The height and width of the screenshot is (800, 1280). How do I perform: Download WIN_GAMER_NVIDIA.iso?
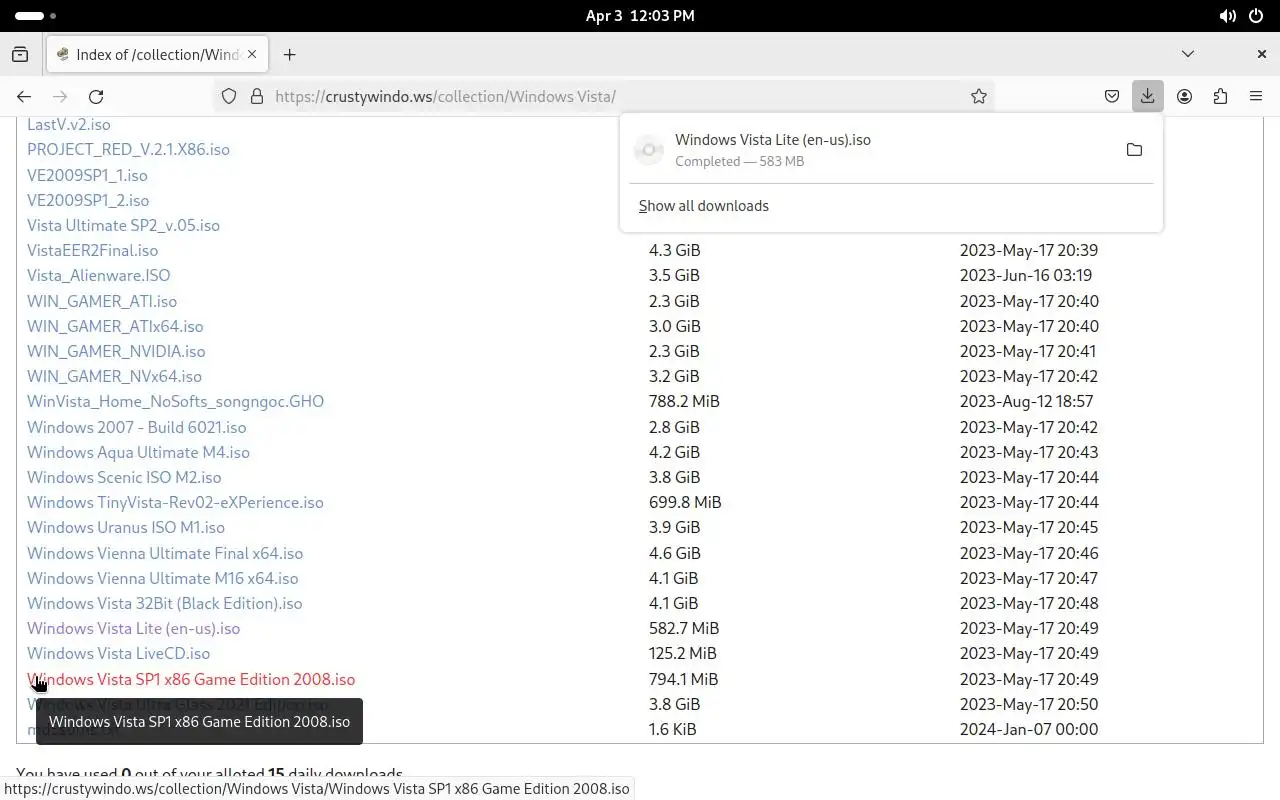click(x=116, y=351)
